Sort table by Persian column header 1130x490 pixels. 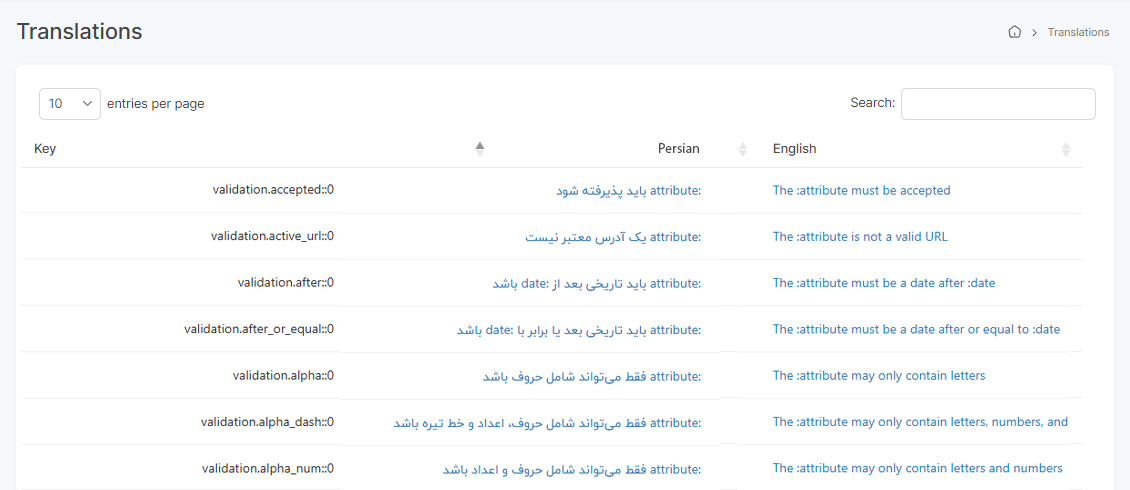click(678, 149)
